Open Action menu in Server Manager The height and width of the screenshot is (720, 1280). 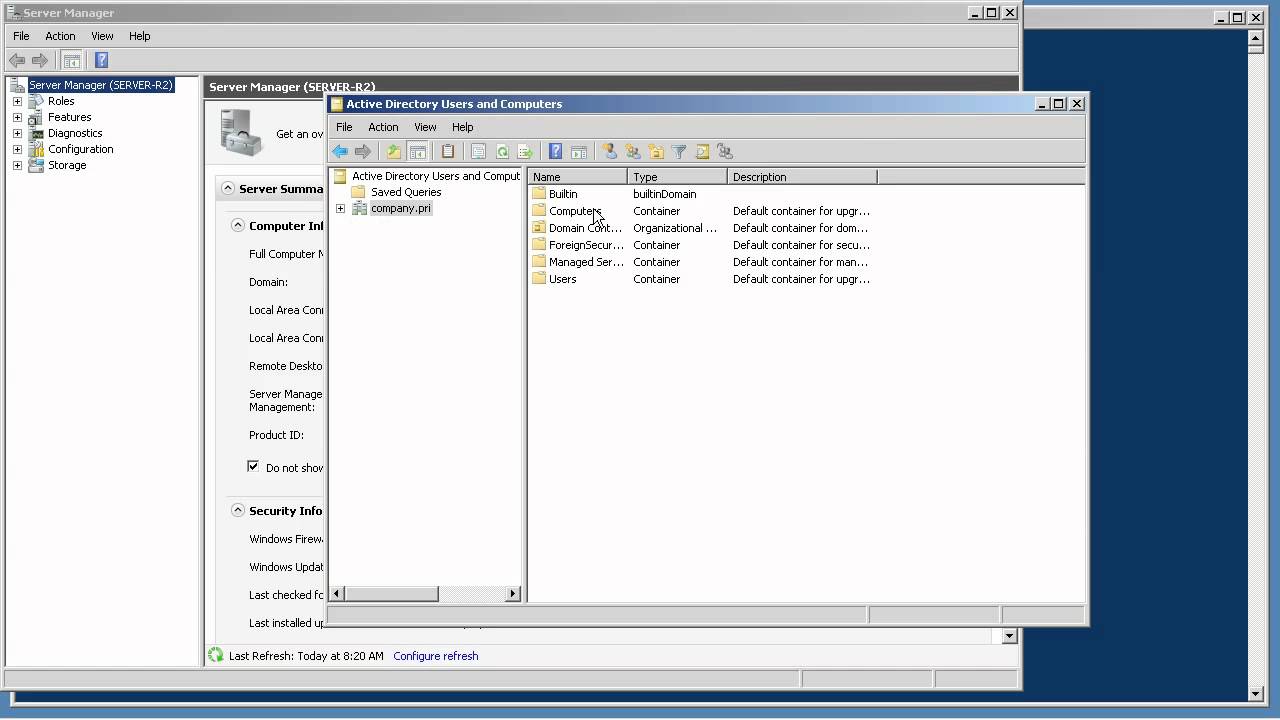(x=60, y=36)
